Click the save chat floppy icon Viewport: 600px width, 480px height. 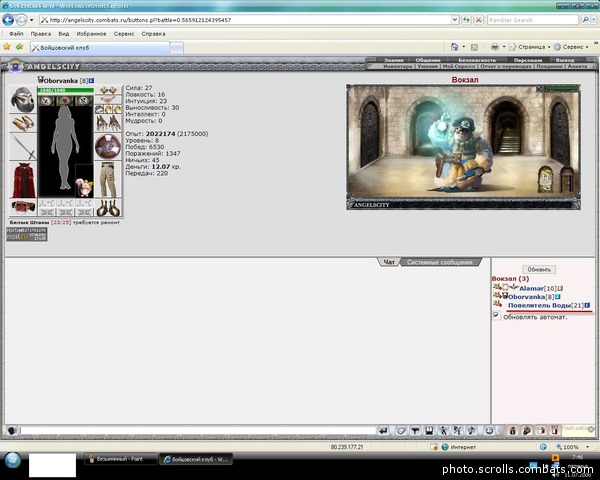tap(429, 431)
